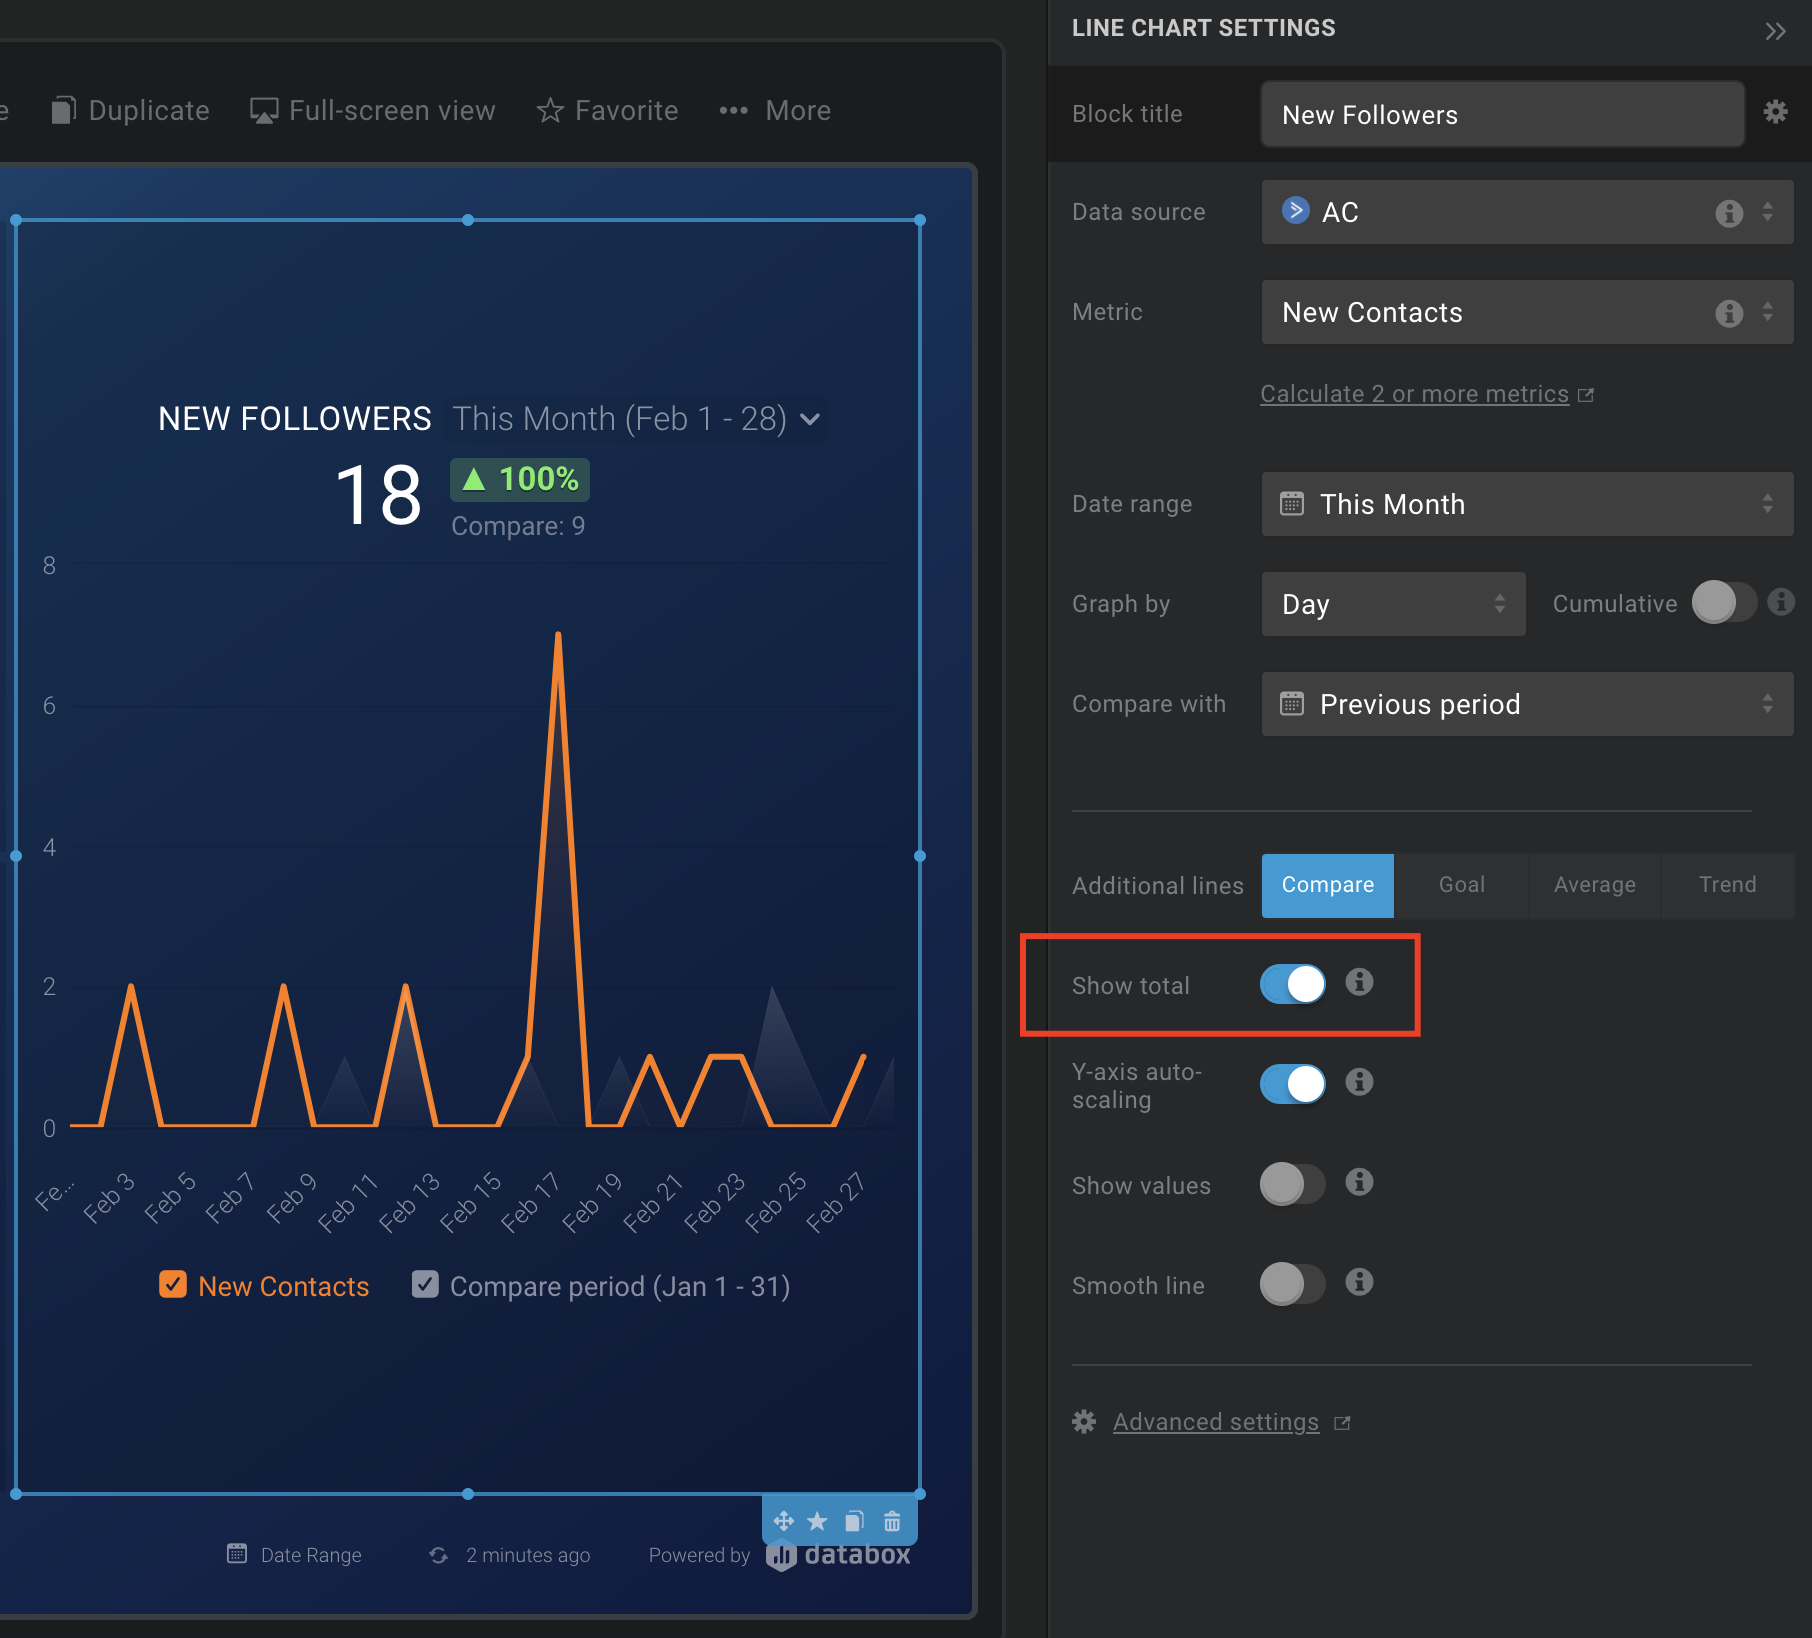Viewport: 1812px width, 1638px height.
Task: Open Compare with Previous period dropdown
Action: tap(1527, 704)
